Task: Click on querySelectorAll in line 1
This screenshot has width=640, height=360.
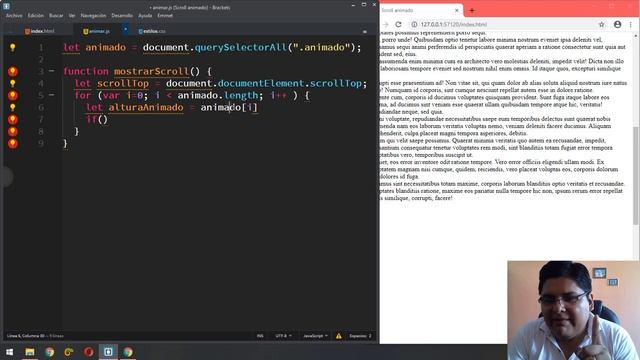Action: point(240,47)
